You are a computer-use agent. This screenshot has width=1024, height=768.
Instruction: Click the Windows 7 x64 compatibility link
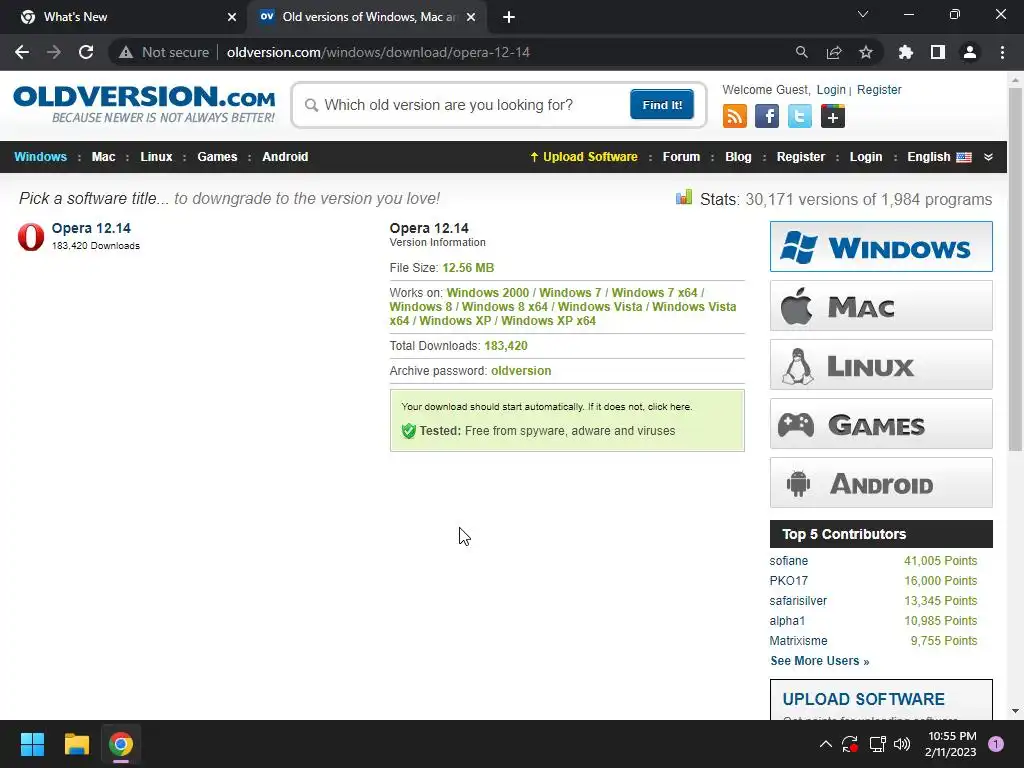click(654, 293)
